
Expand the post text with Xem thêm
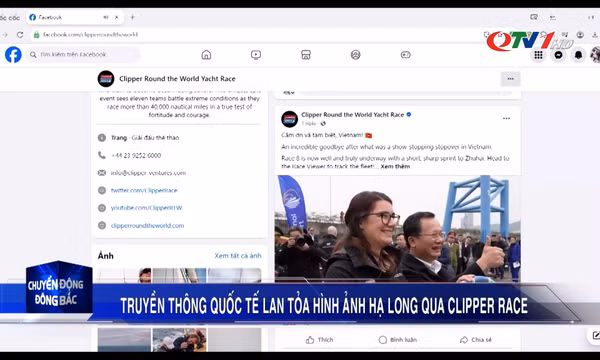pyautogui.click(x=395, y=166)
